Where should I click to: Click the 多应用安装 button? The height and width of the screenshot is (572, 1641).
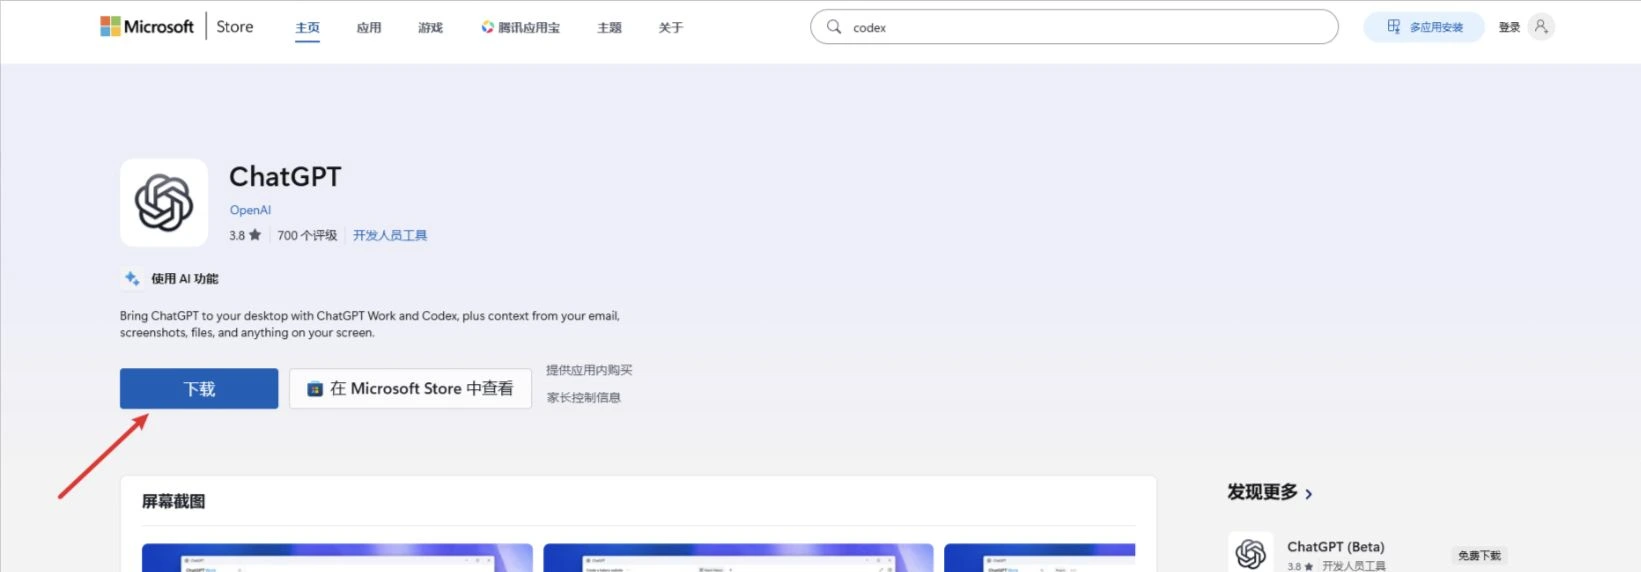(x=1424, y=27)
